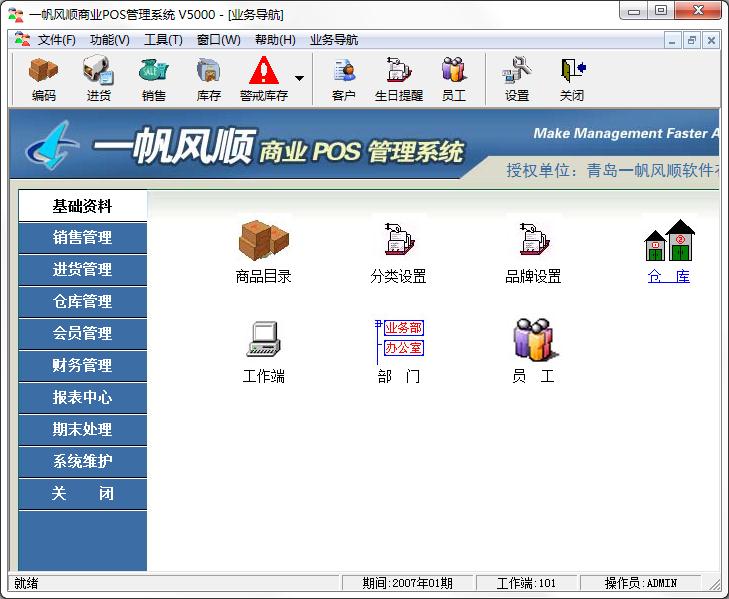Open the 设置 toolbar icon
The width and height of the screenshot is (729, 599).
pyautogui.click(x=517, y=79)
